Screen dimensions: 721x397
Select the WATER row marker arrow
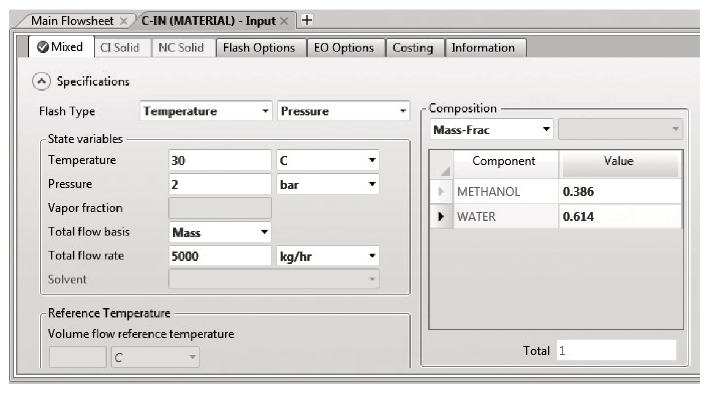pos(441,216)
